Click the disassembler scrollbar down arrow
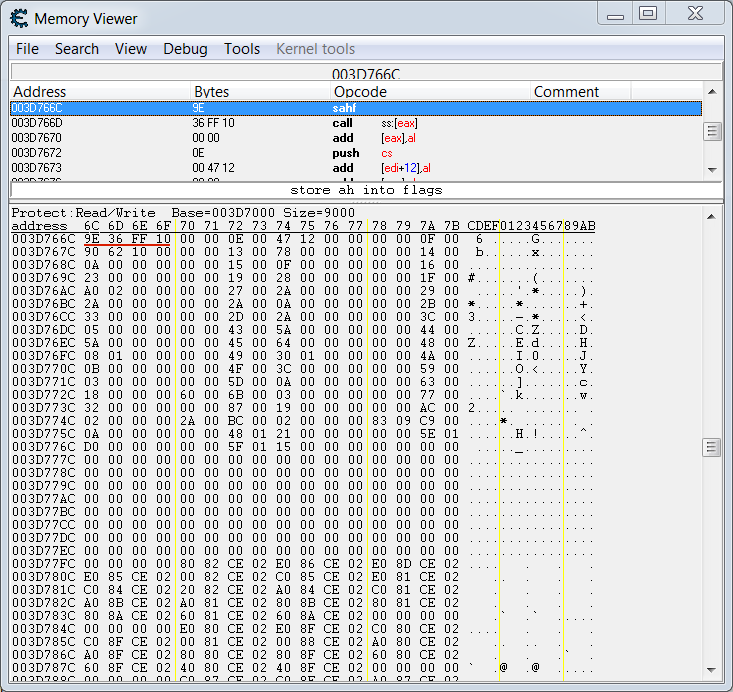 point(712,168)
